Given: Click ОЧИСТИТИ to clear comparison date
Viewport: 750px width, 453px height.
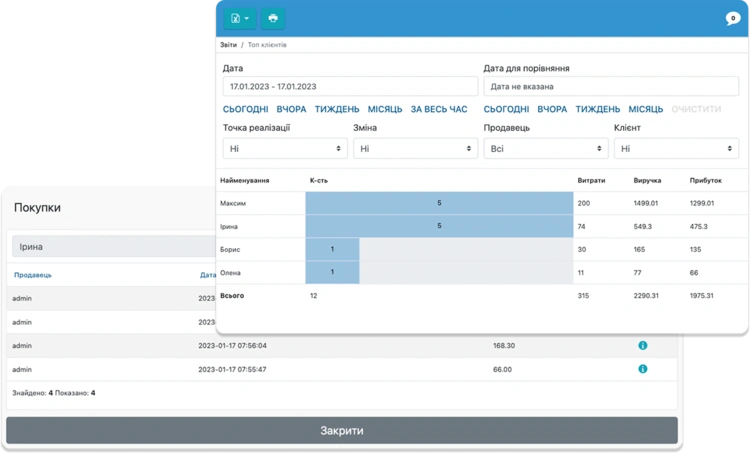Looking at the screenshot, I should 696,110.
